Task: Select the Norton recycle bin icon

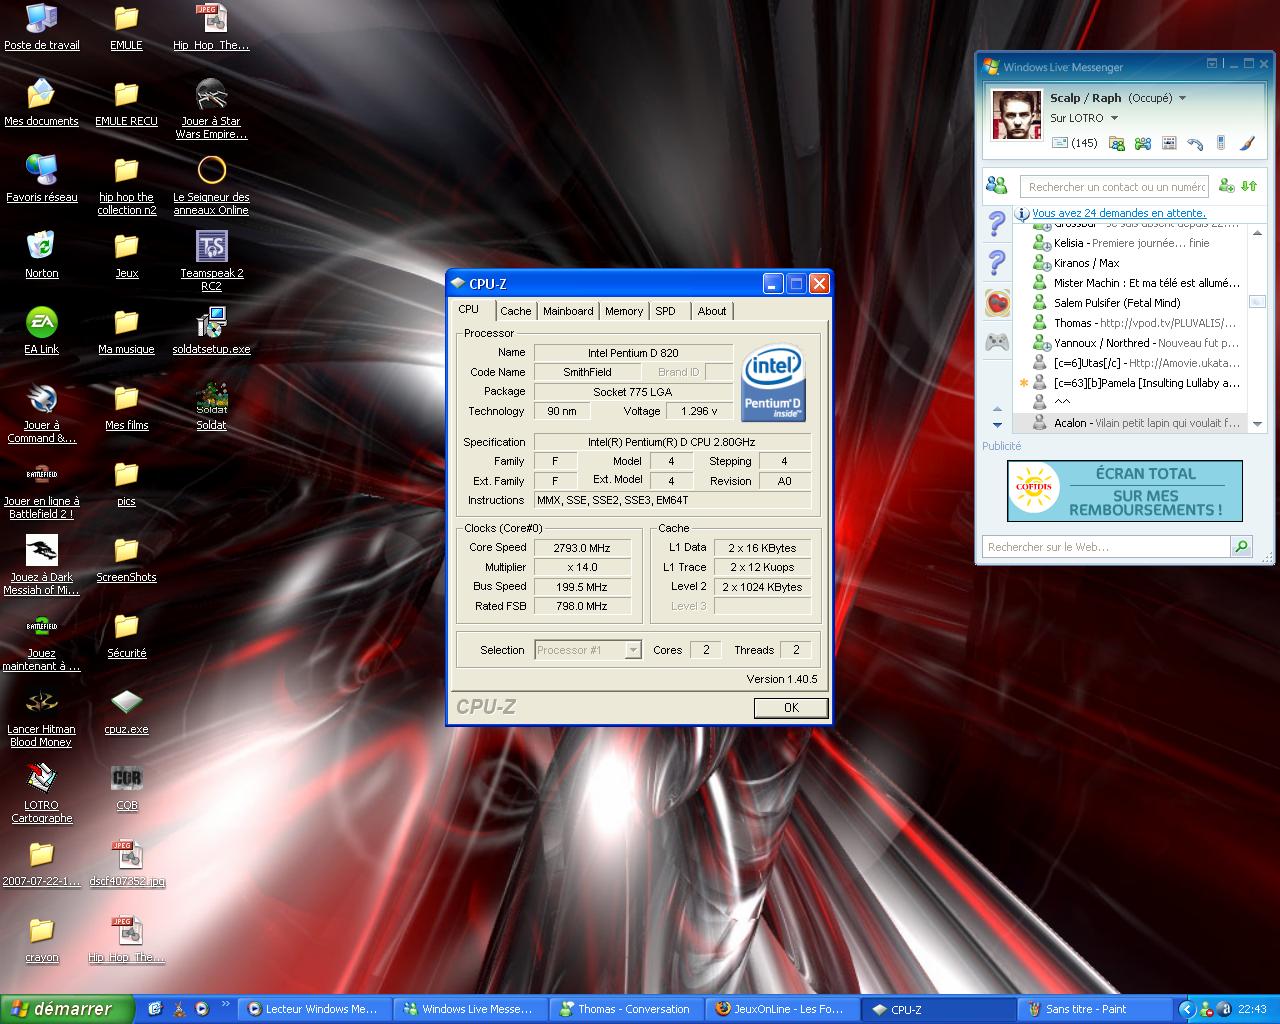Action: coord(41,254)
